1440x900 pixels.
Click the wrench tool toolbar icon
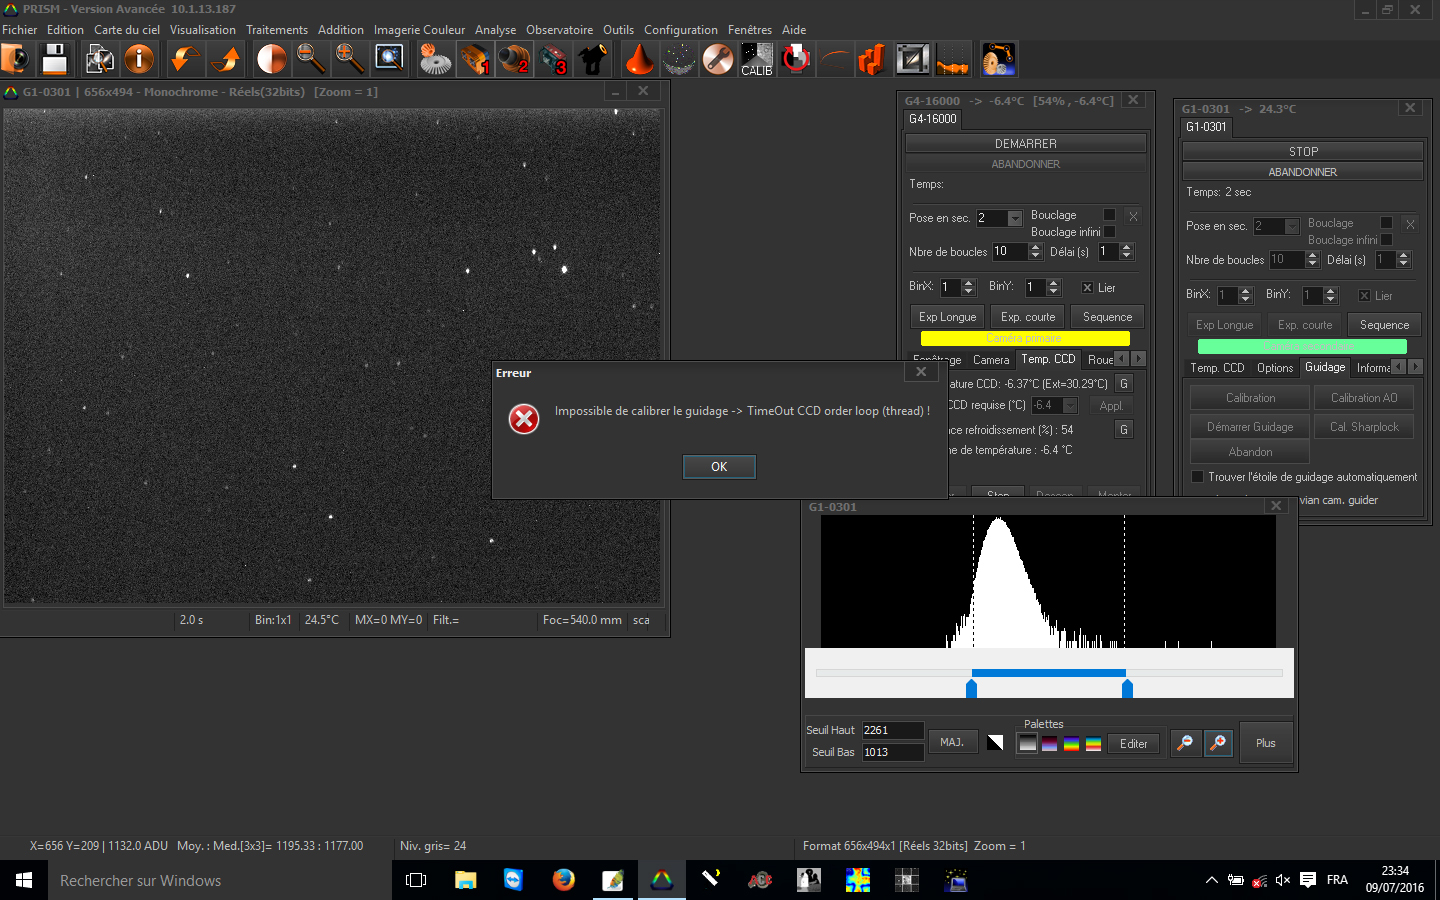pyautogui.click(x=717, y=59)
